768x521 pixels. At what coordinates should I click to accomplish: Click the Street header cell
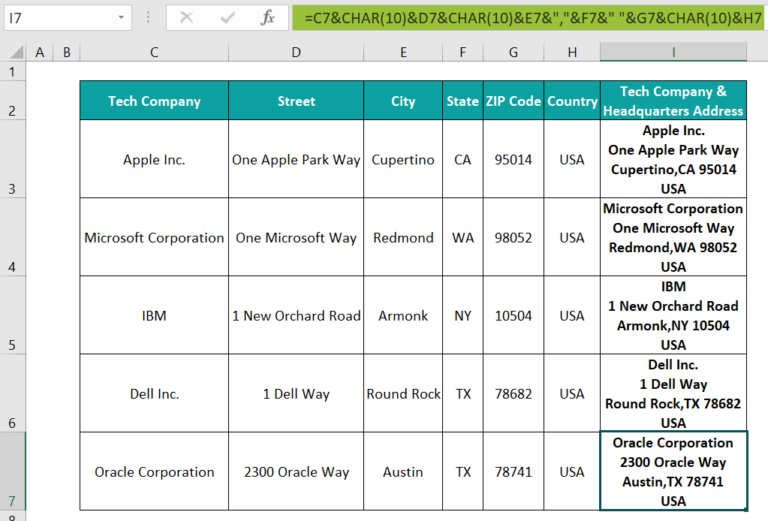pyautogui.click(x=296, y=101)
